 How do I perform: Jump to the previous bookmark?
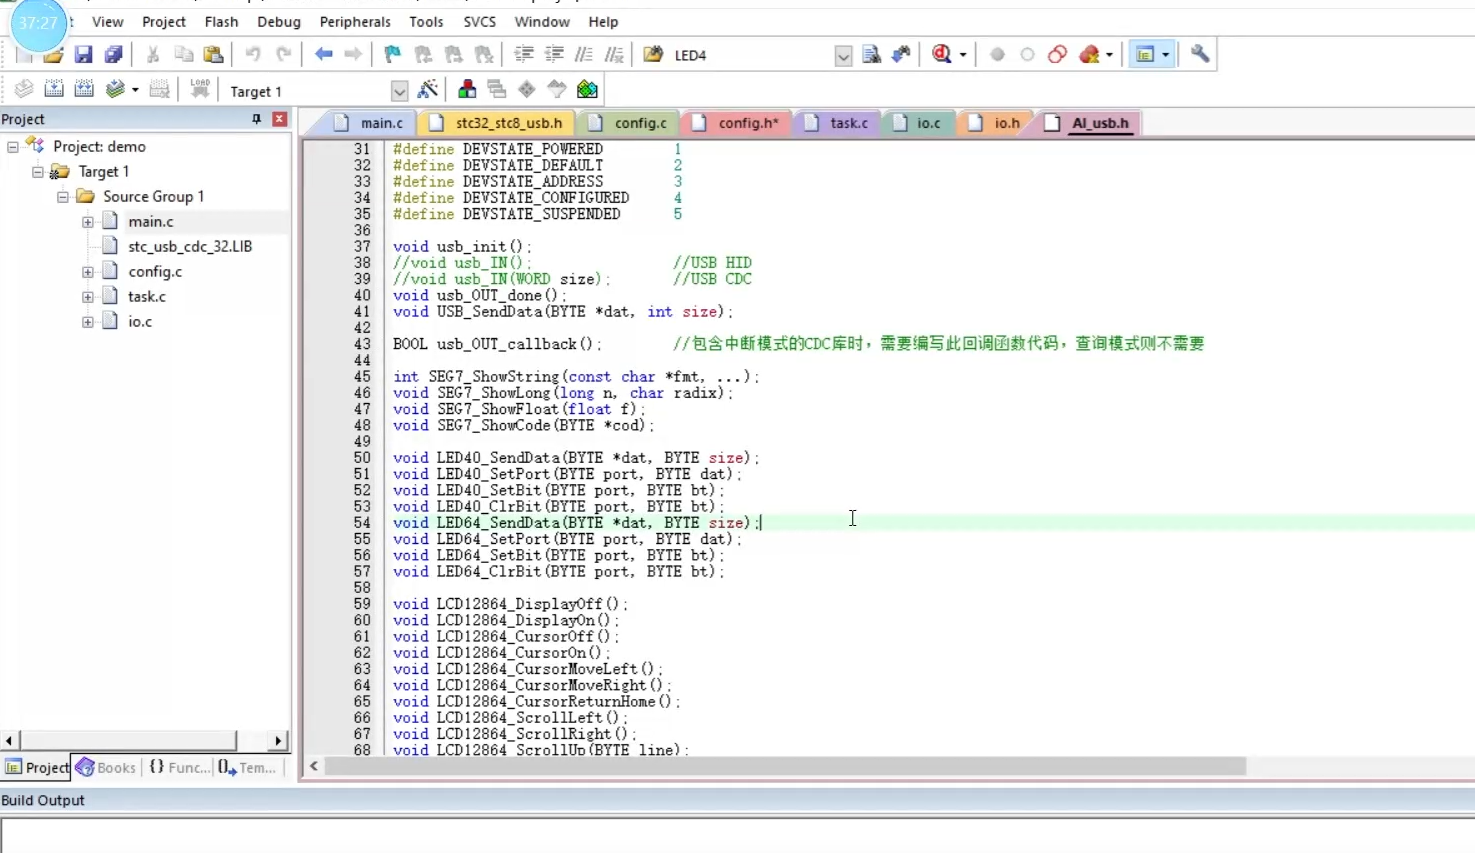[x=423, y=55]
